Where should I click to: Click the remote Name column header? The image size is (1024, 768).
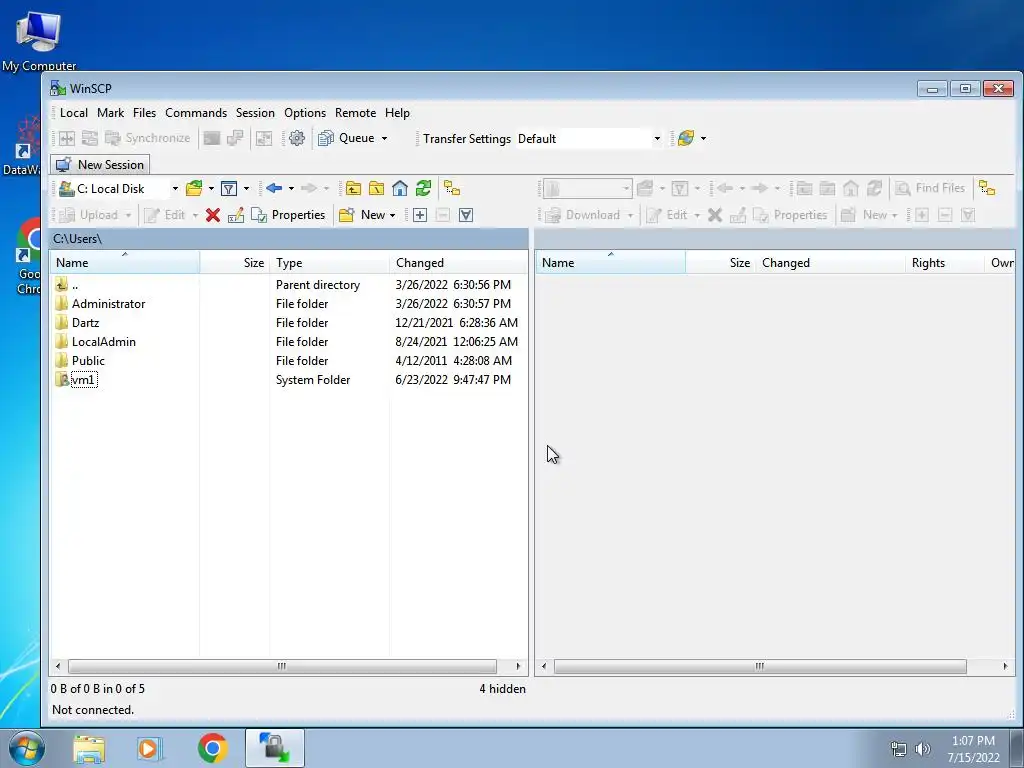(611, 263)
